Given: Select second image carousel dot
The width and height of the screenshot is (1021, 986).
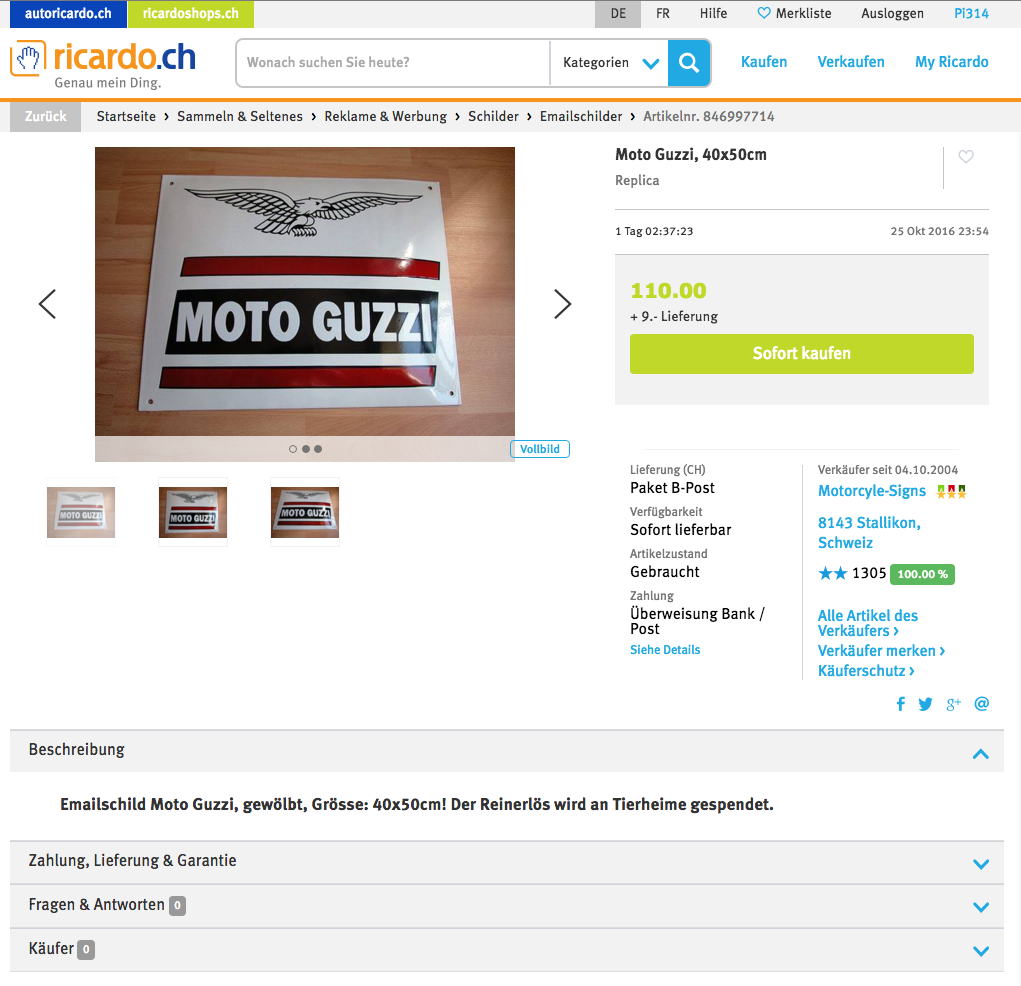Looking at the screenshot, I should (306, 449).
